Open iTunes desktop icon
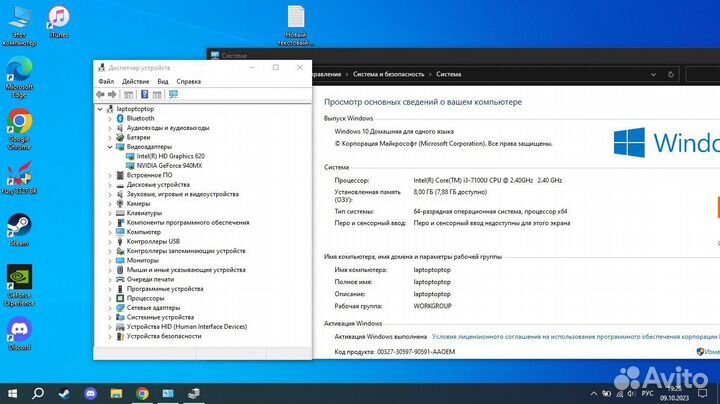720x404 pixels. (58, 20)
